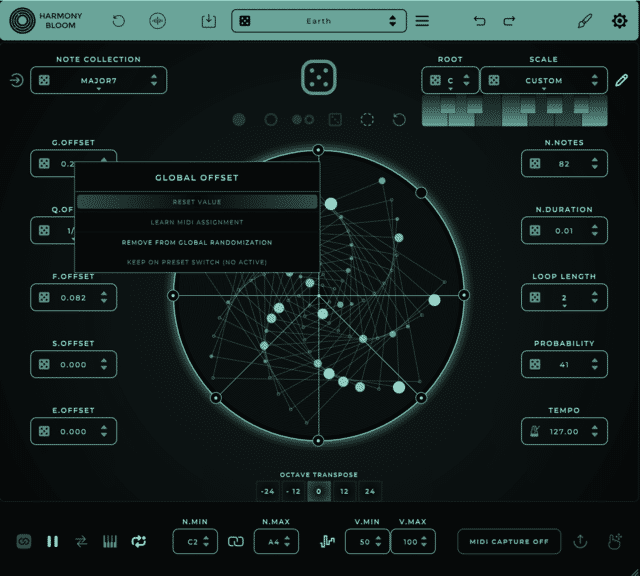The width and height of the screenshot is (640, 576).
Task: Open the Earth preset selector
Action: pos(319,21)
